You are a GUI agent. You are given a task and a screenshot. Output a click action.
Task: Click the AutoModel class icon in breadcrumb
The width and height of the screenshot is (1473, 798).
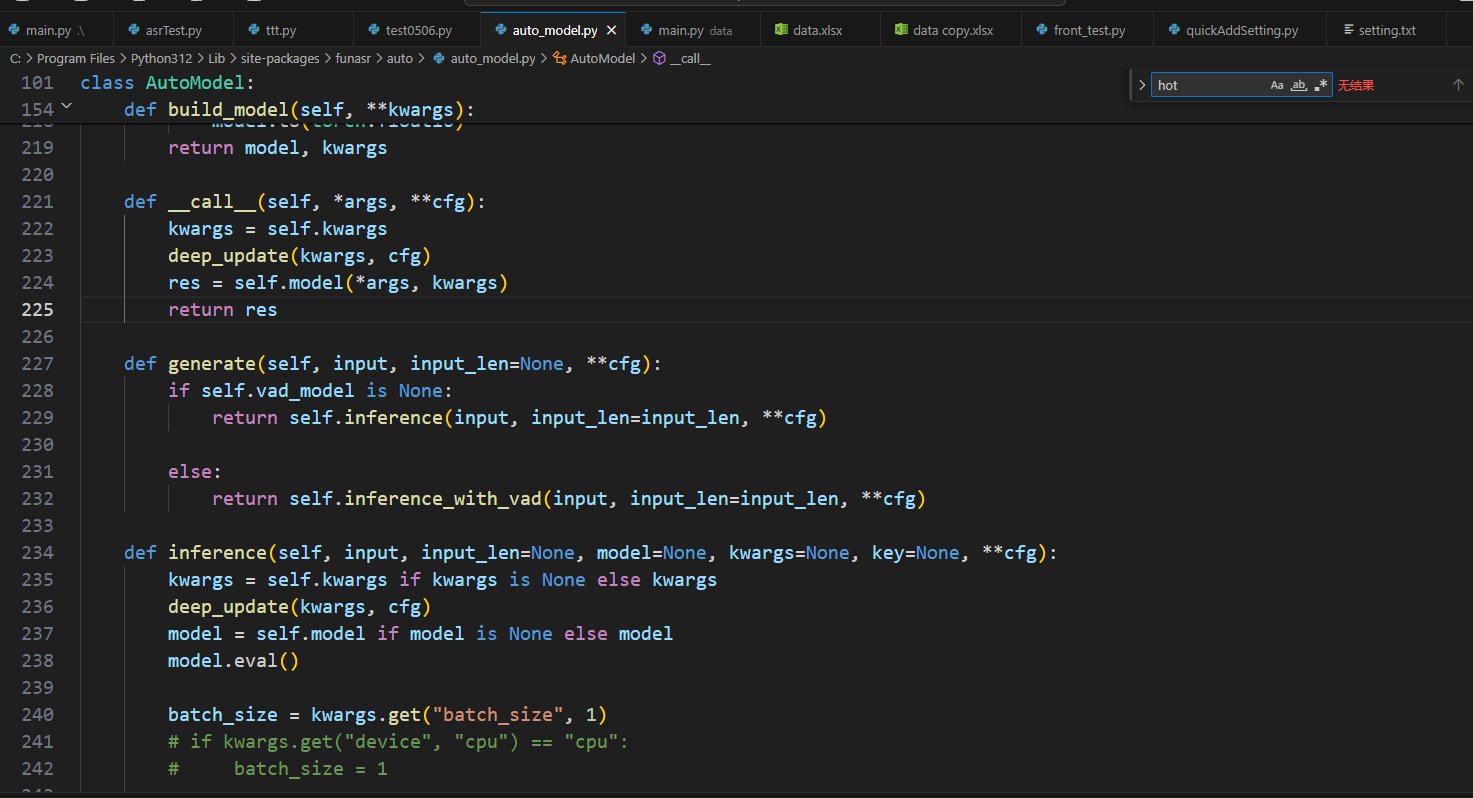click(x=560, y=58)
